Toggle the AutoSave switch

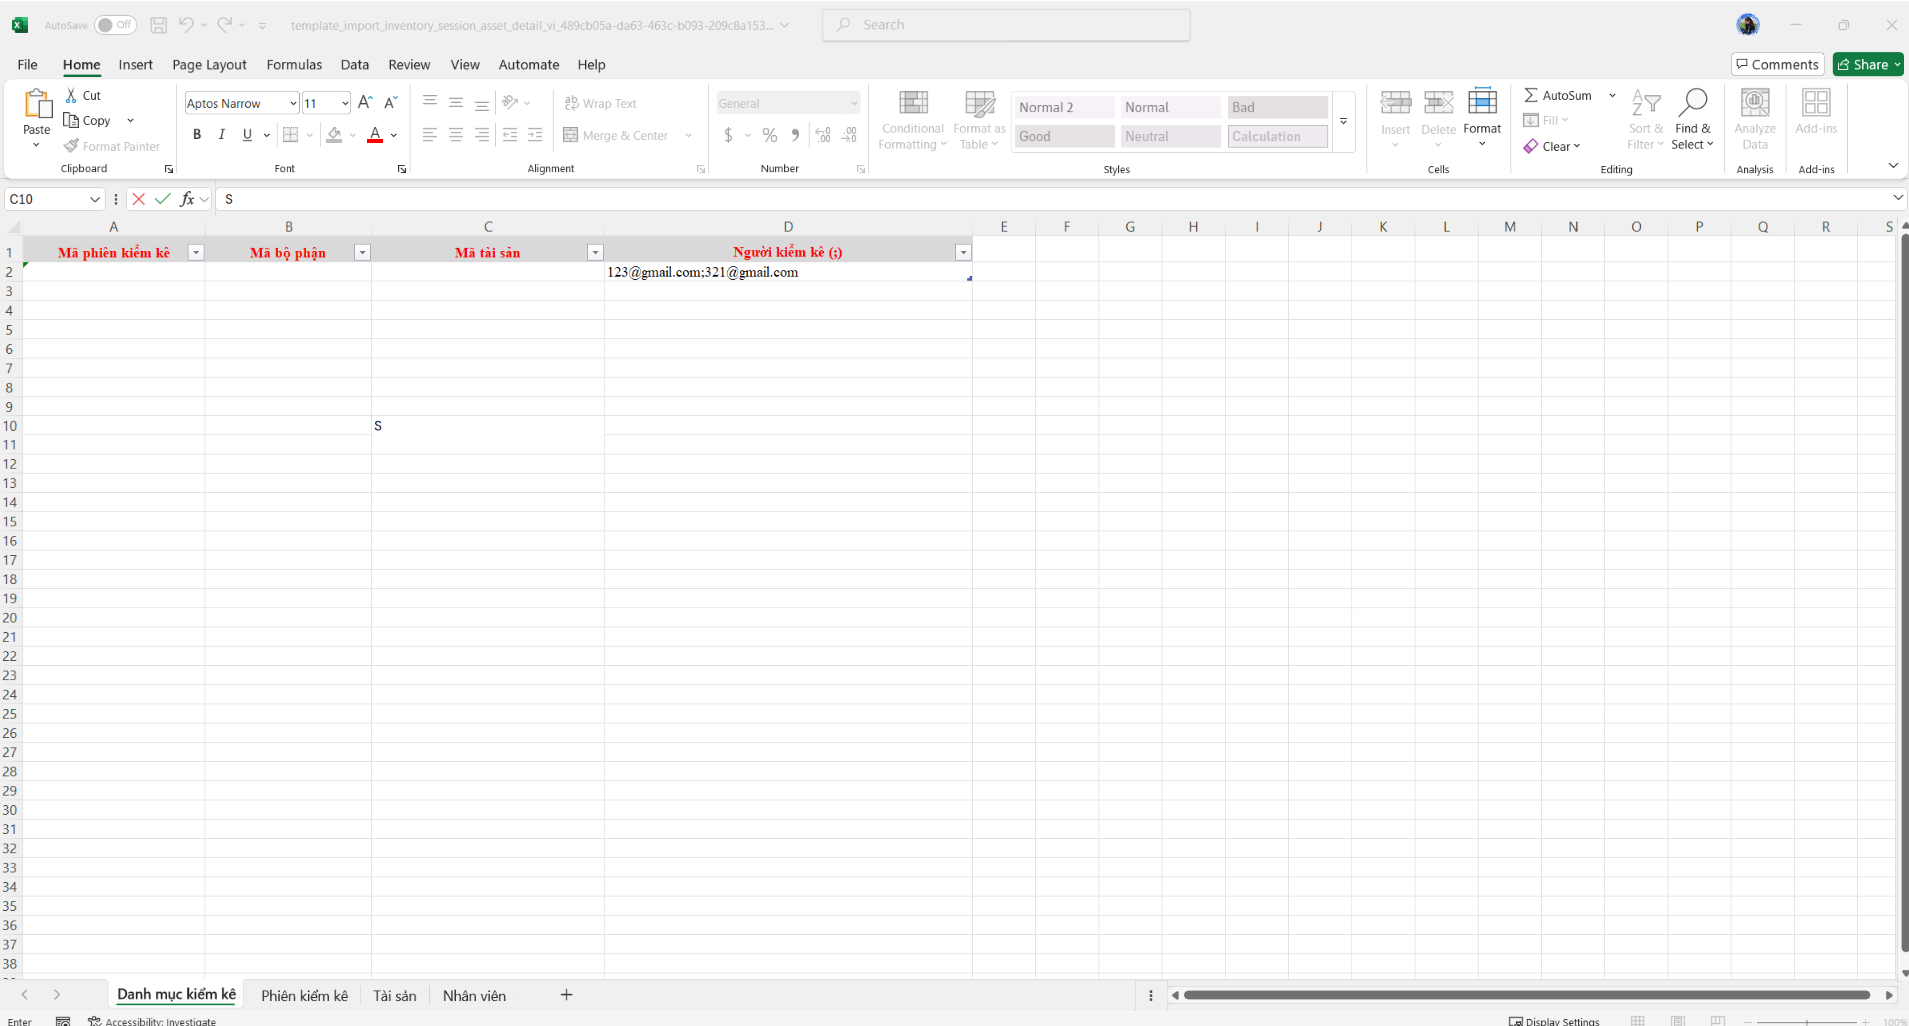pyautogui.click(x=115, y=25)
